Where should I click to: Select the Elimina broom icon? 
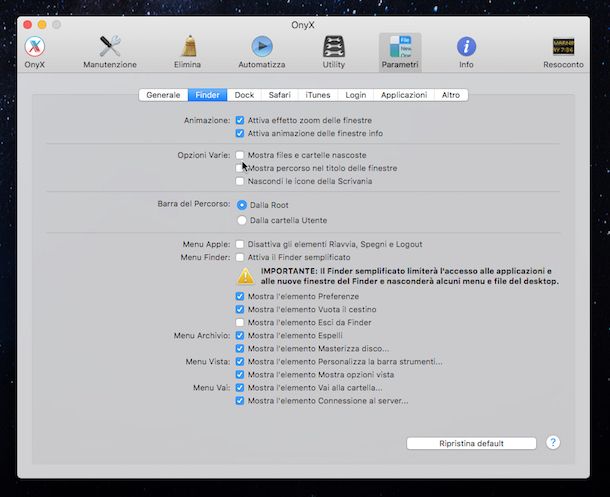pyautogui.click(x=189, y=46)
